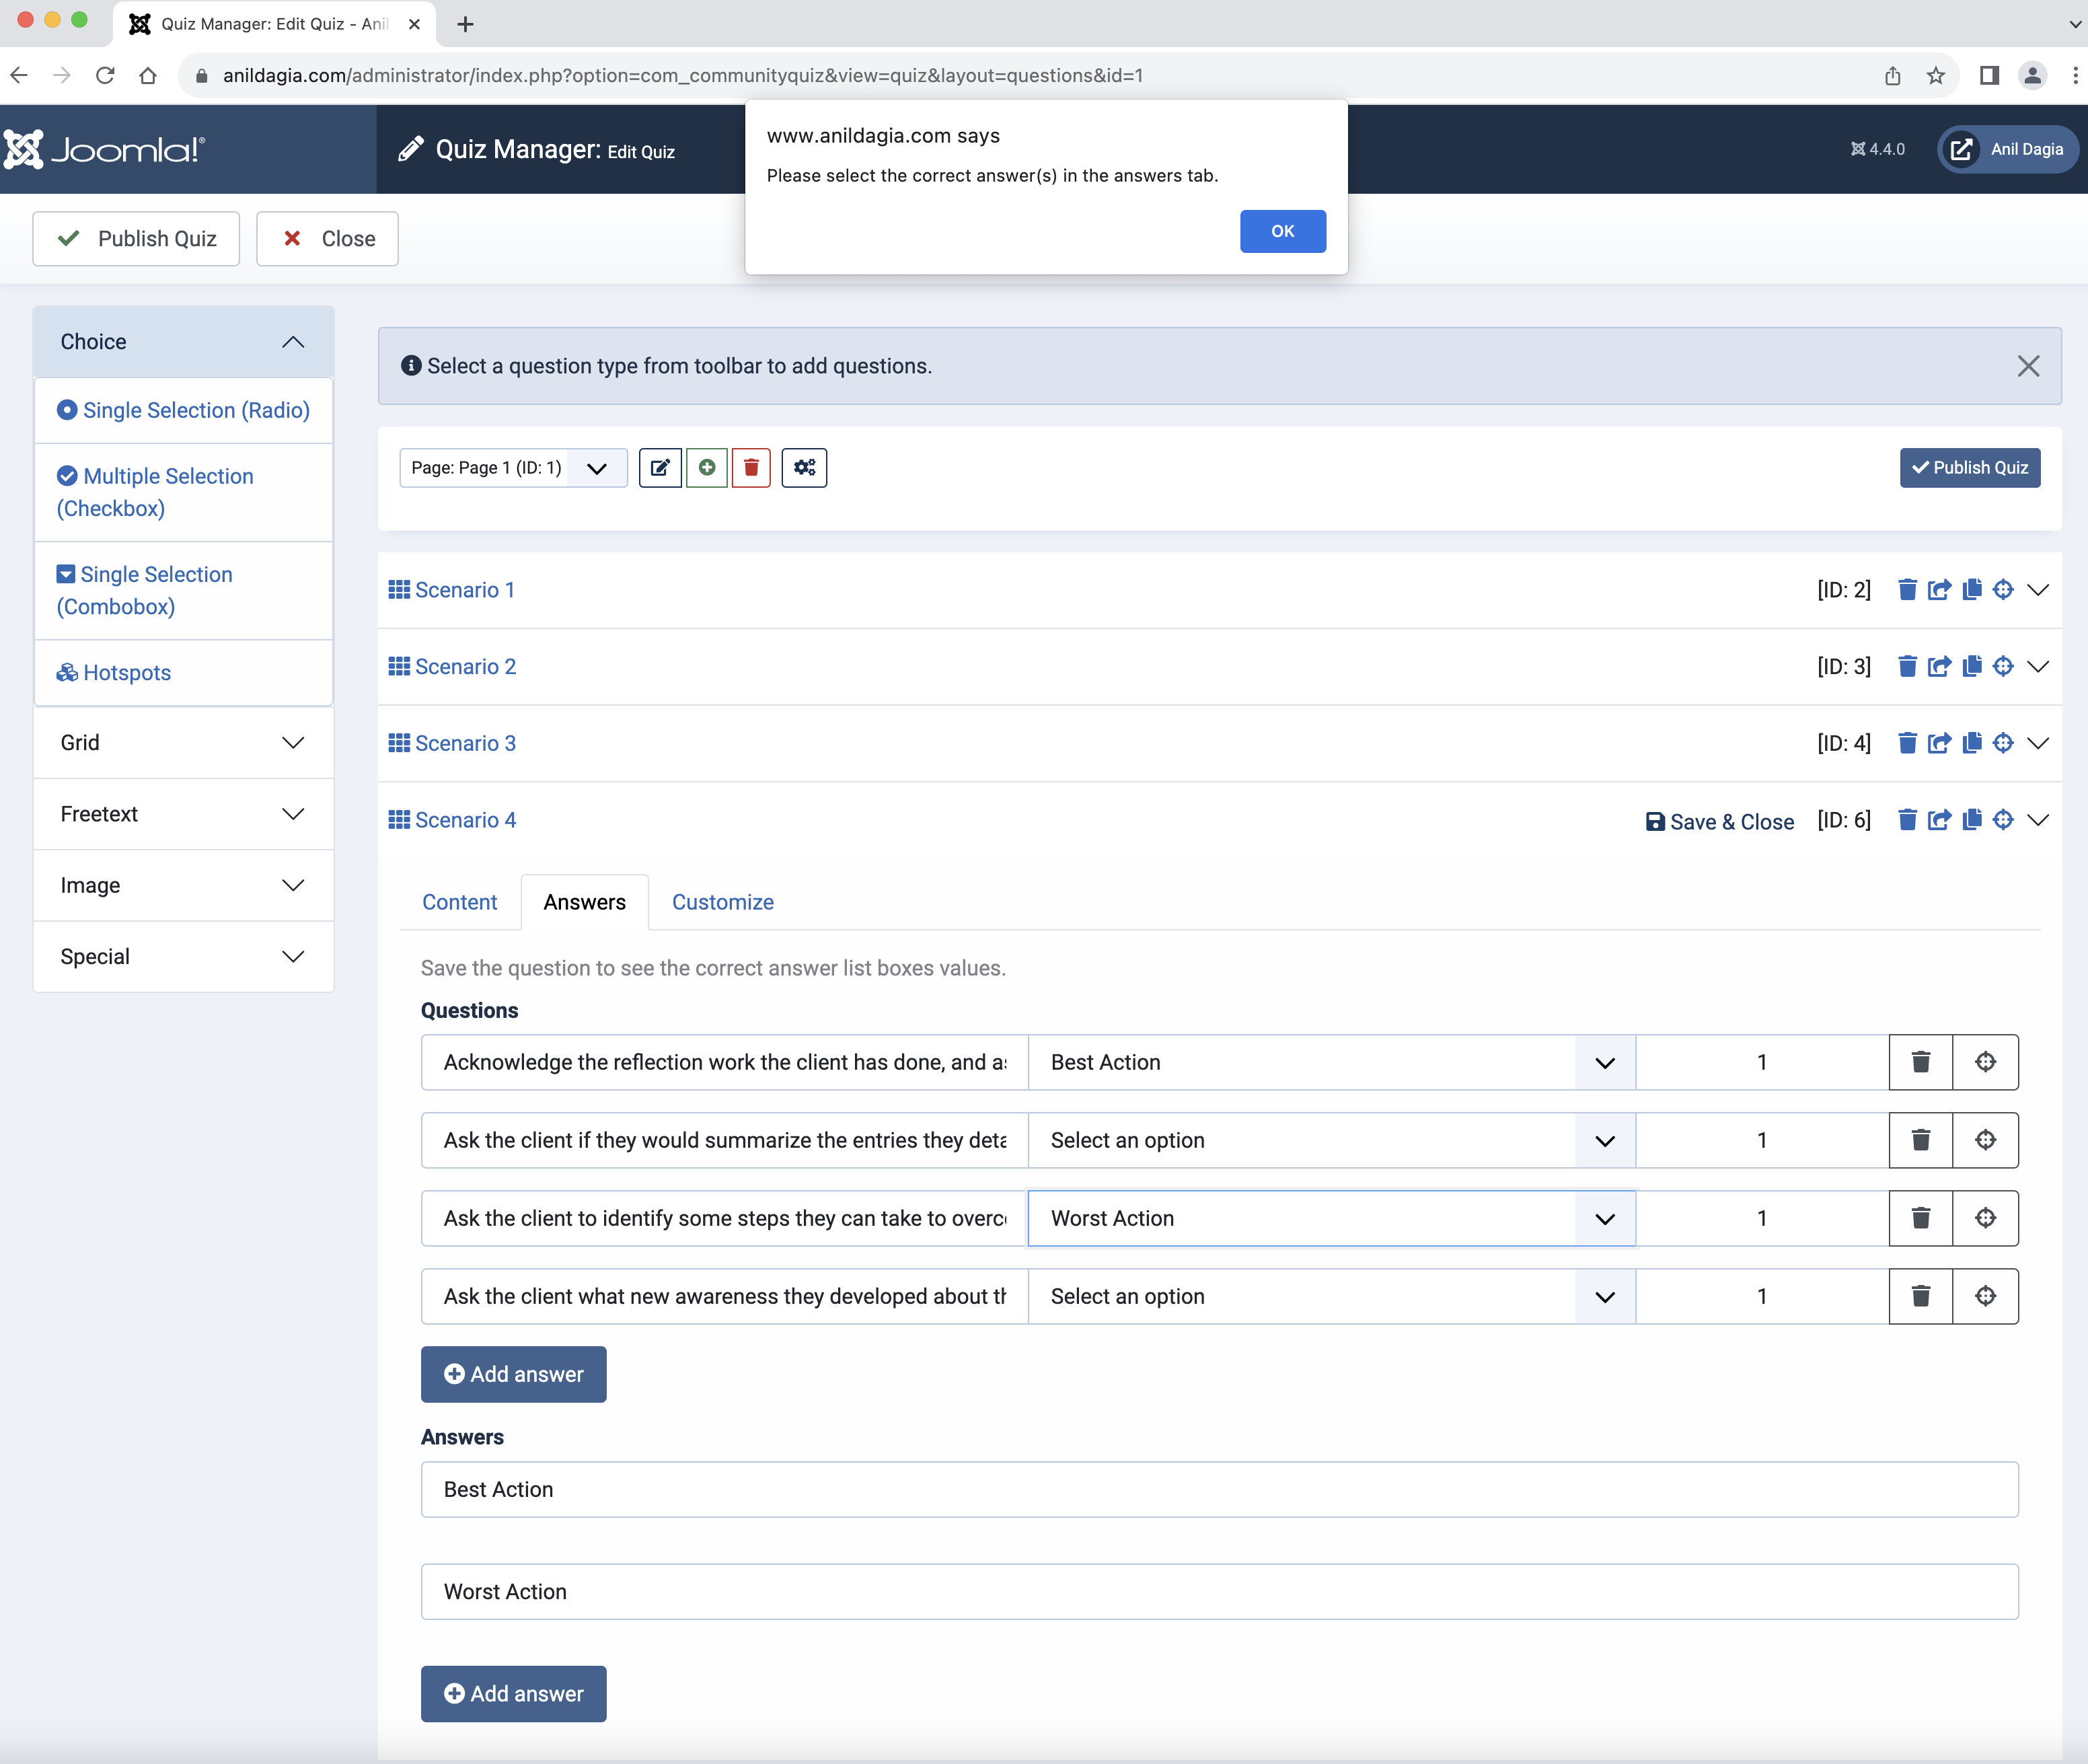Delete the first question row with trash icon
Viewport: 2088px width, 1764px height.
[1920, 1062]
